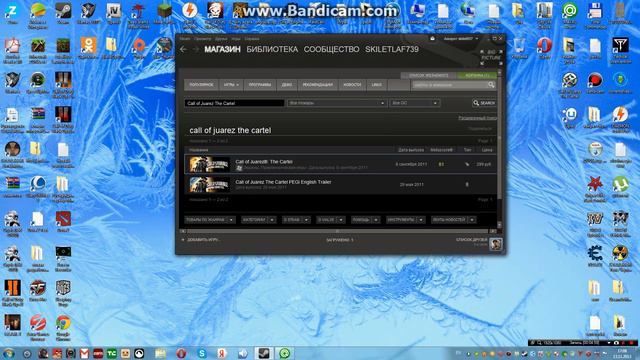Switch to the БИБЛИОТЕКА tab
Image resolution: width=640 pixels, height=360 pixels.
[x=272, y=49]
